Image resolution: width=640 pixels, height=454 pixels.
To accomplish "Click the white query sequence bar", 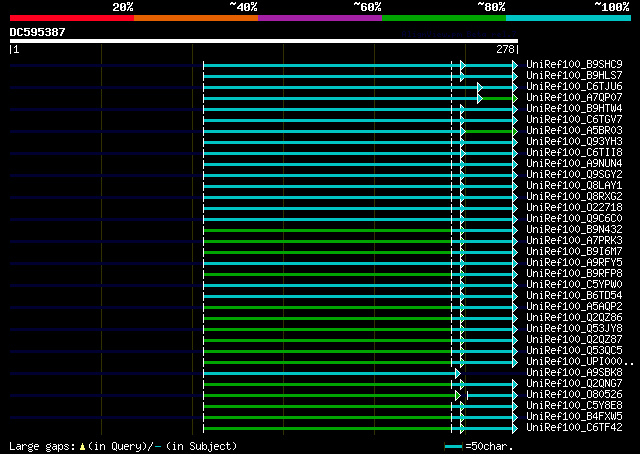I will (x=264, y=41).
